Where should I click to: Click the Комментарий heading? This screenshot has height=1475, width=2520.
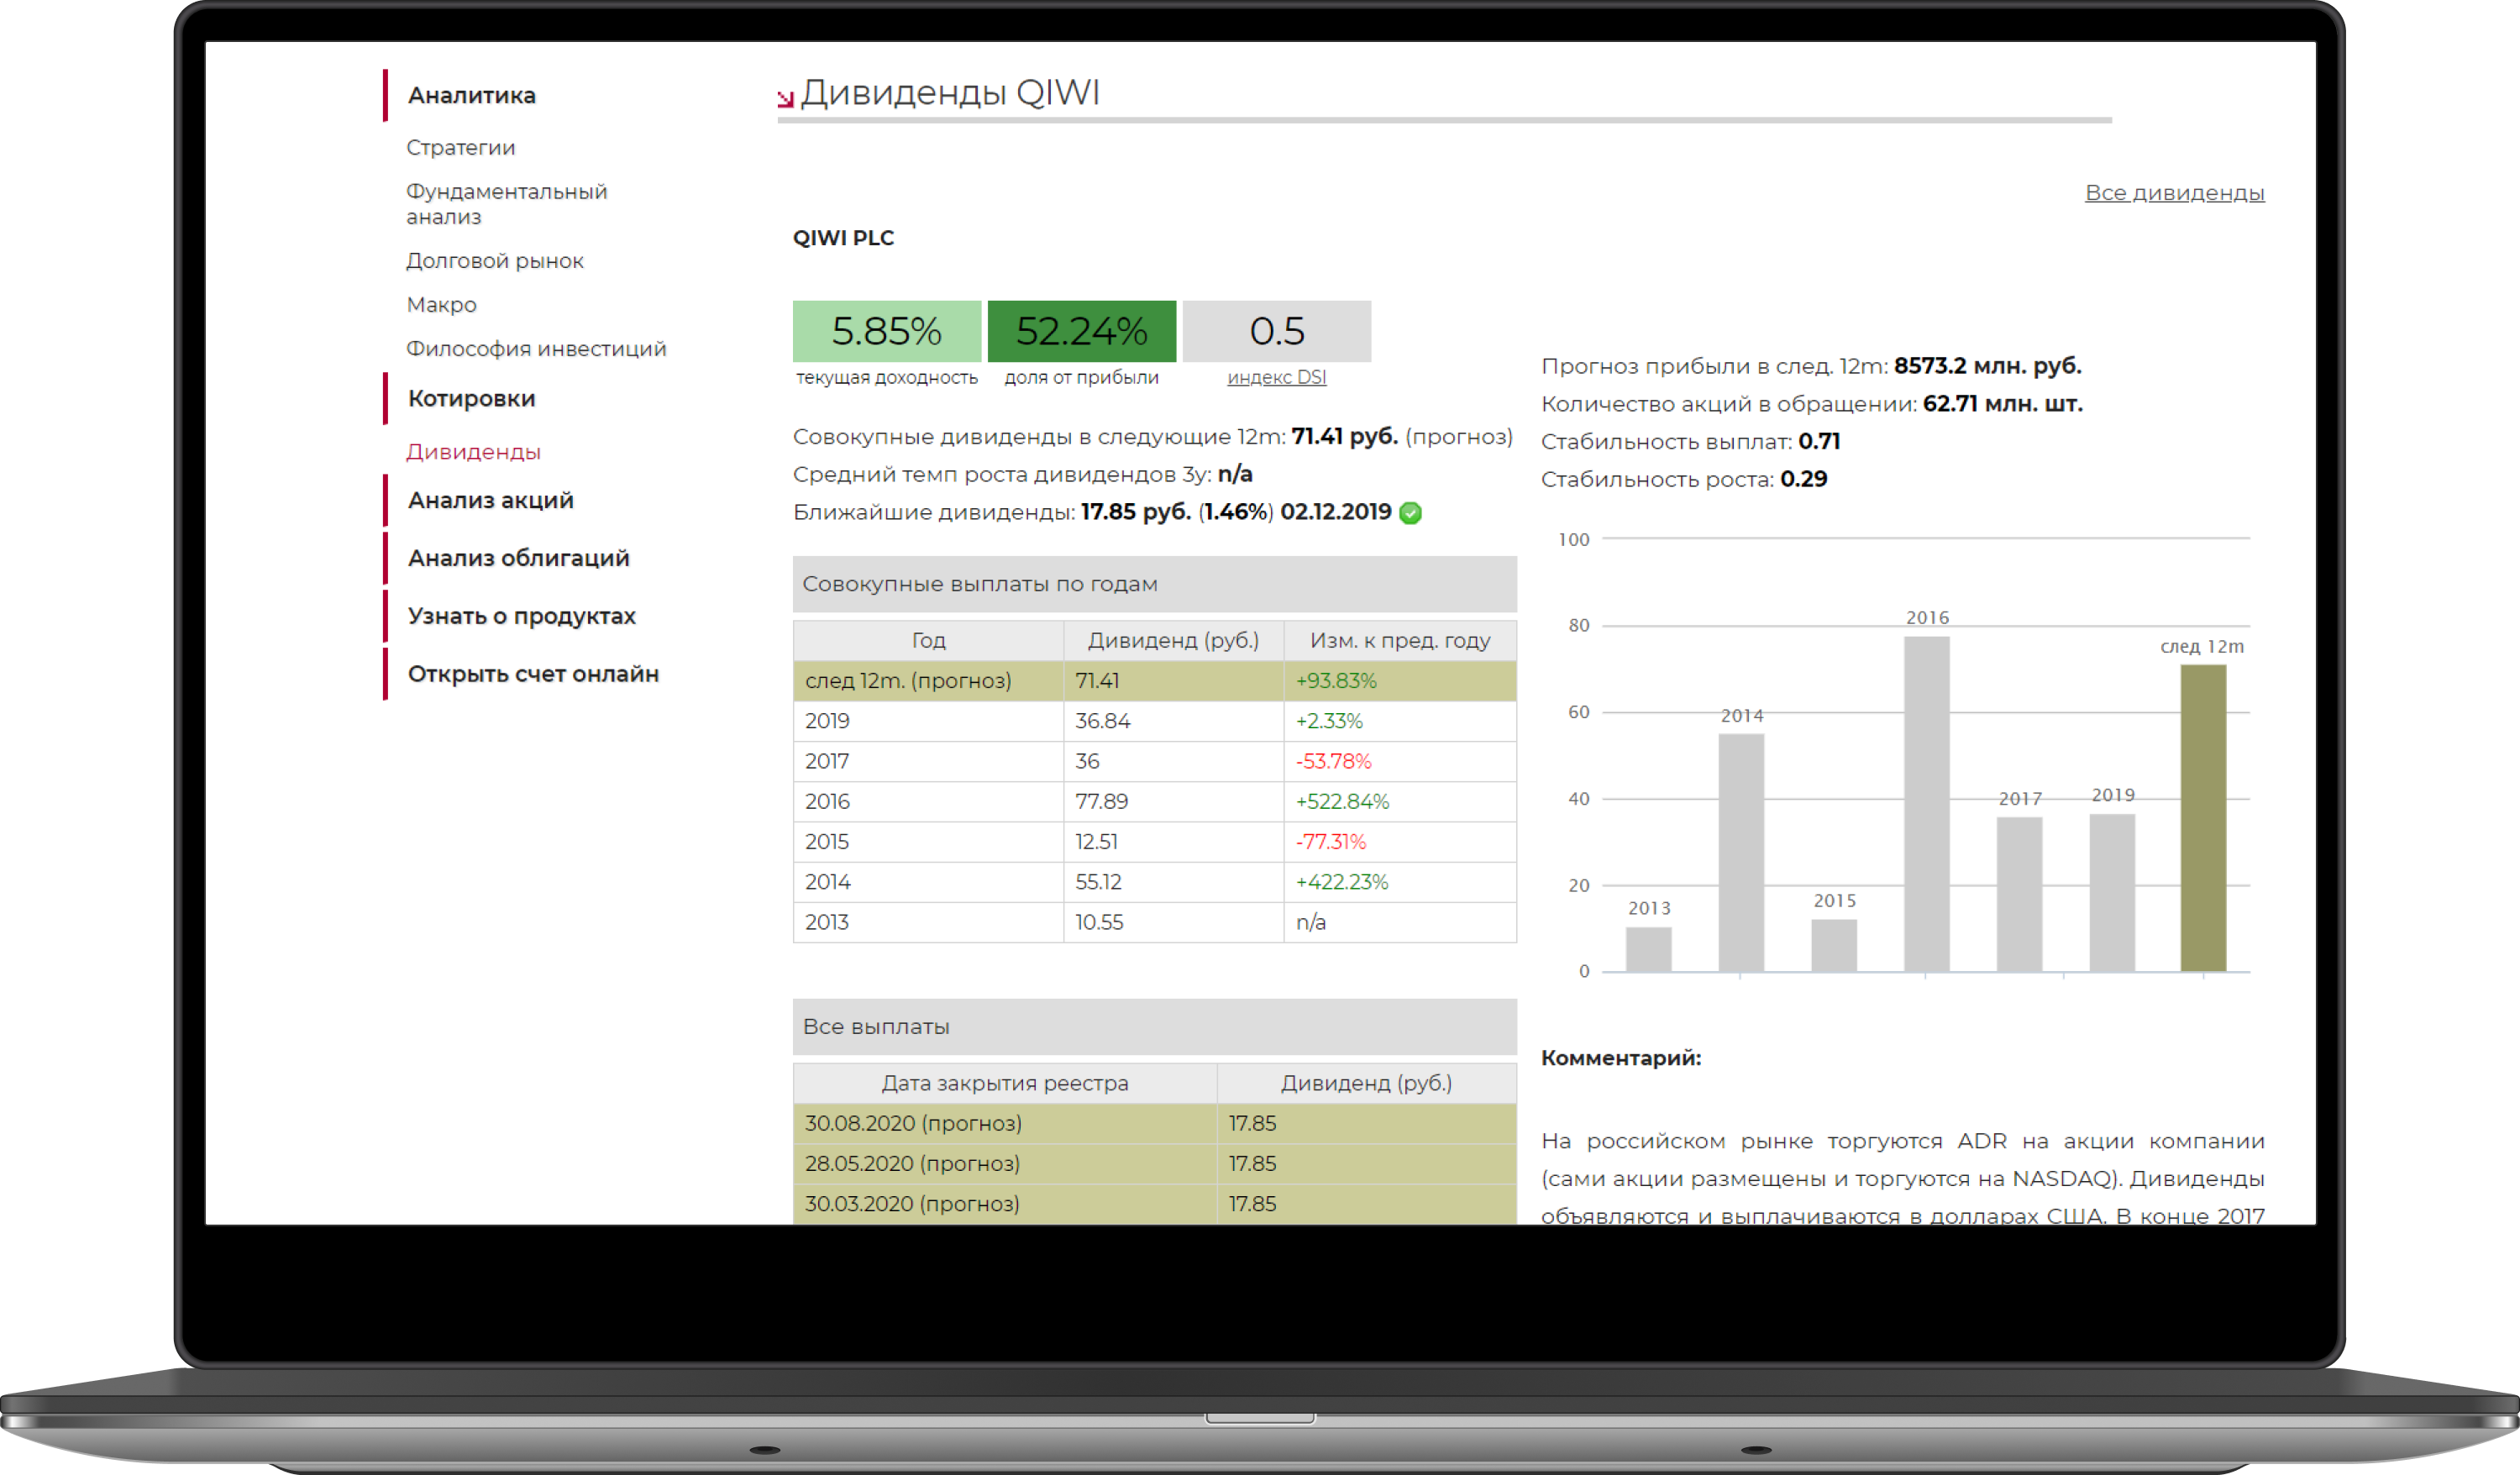click(1620, 1058)
